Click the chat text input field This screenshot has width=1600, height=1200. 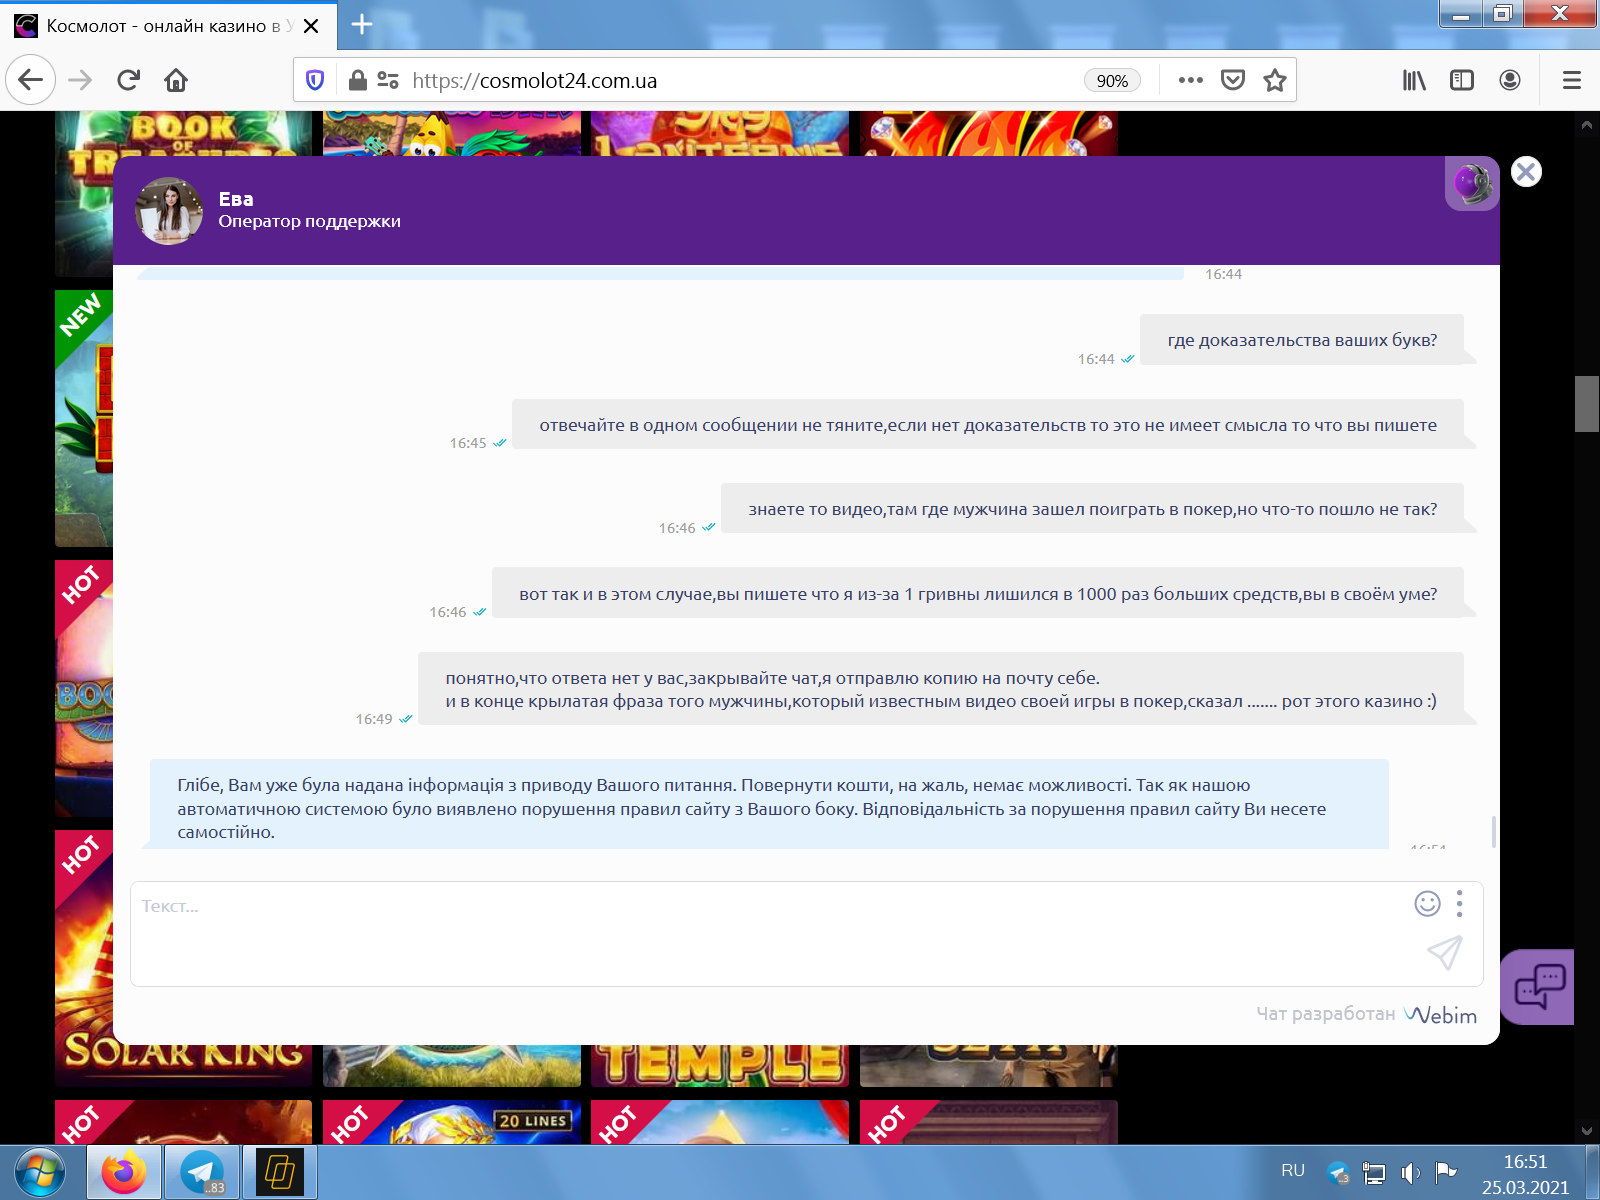(x=770, y=934)
